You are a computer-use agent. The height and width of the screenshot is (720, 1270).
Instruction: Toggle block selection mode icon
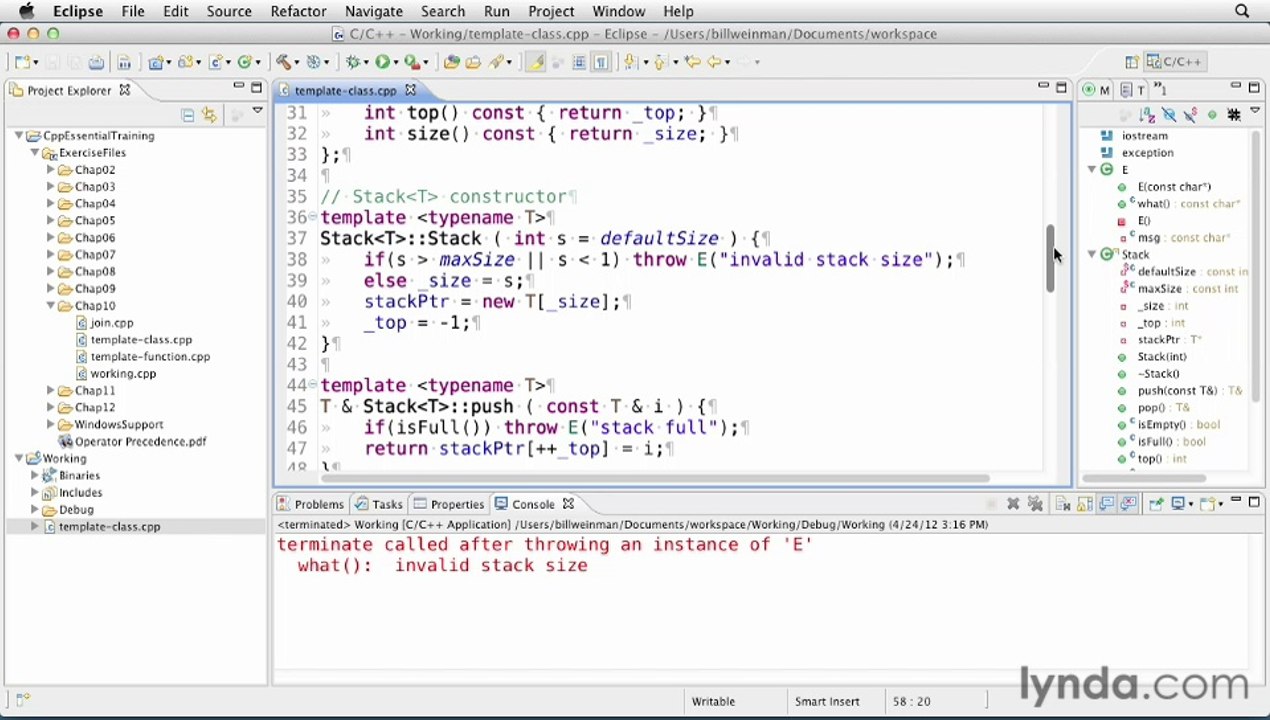(x=579, y=62)
